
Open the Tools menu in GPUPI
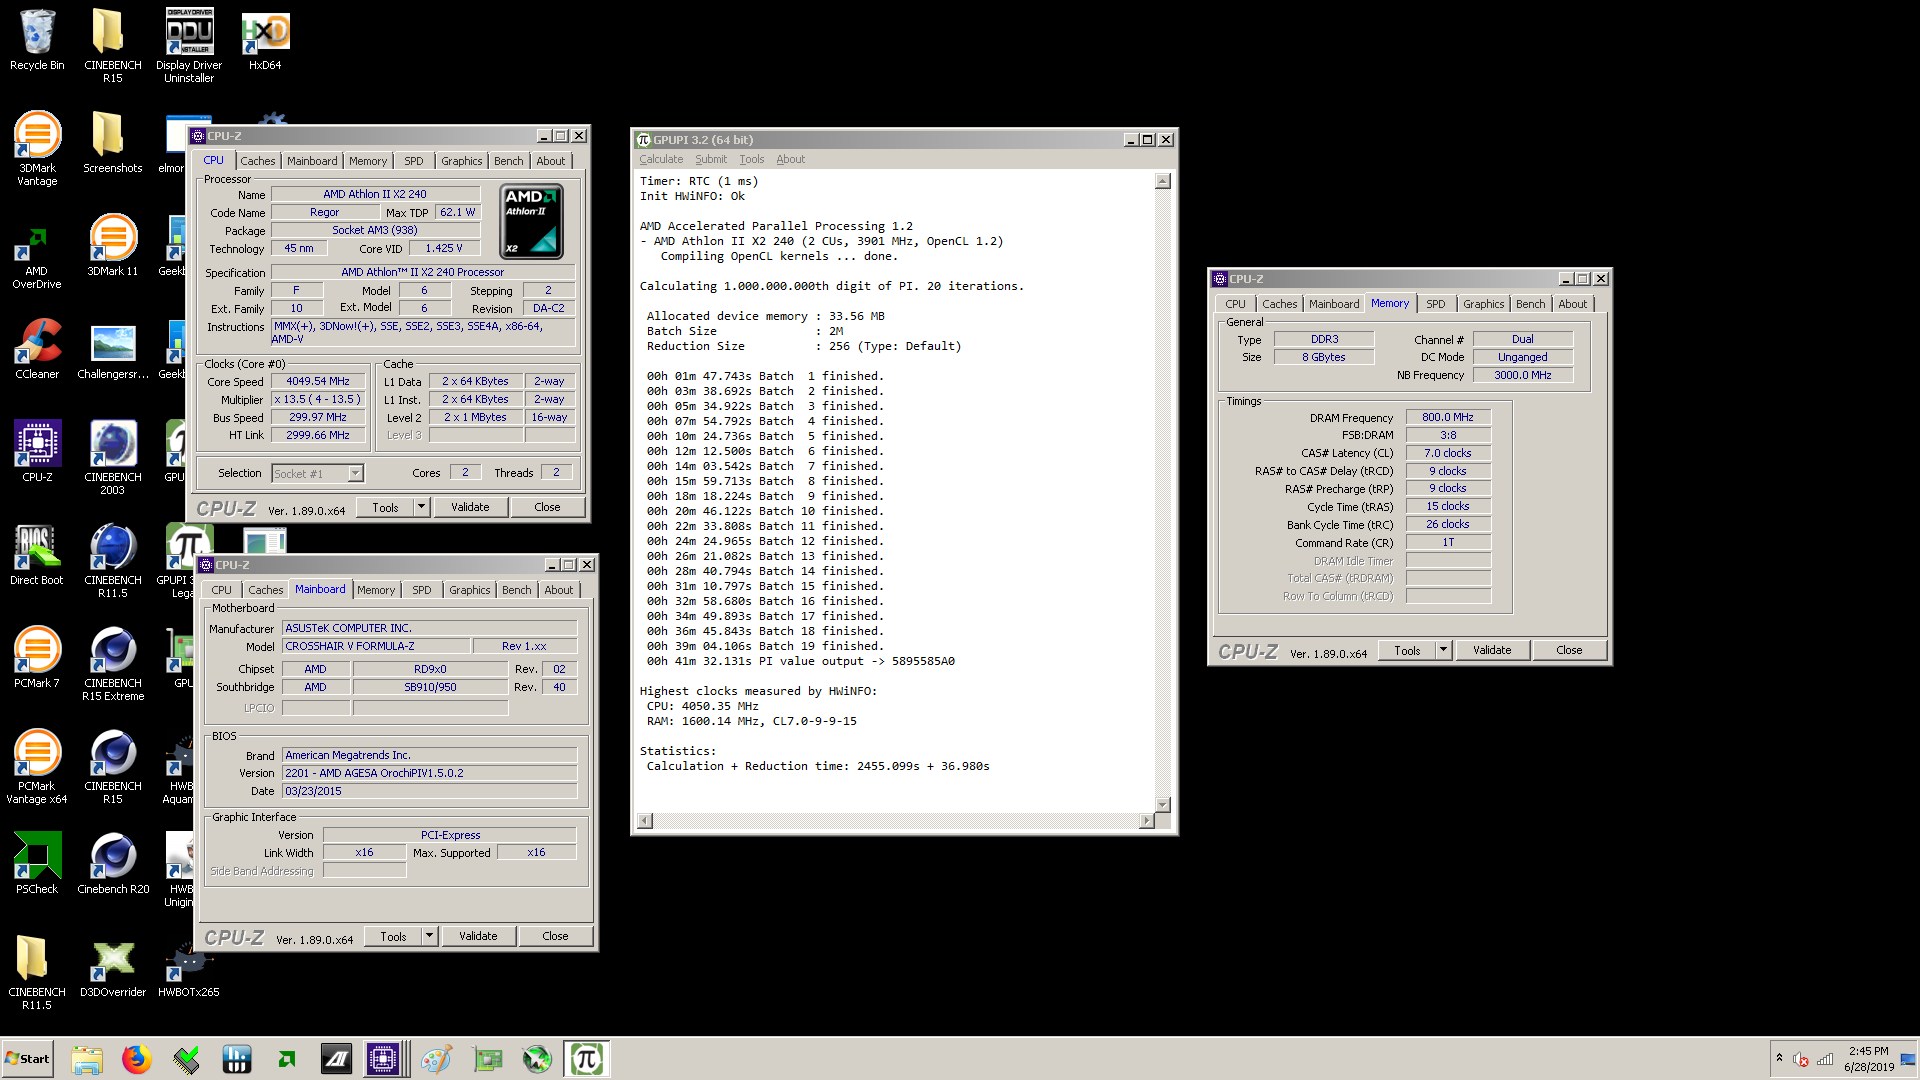751,159
